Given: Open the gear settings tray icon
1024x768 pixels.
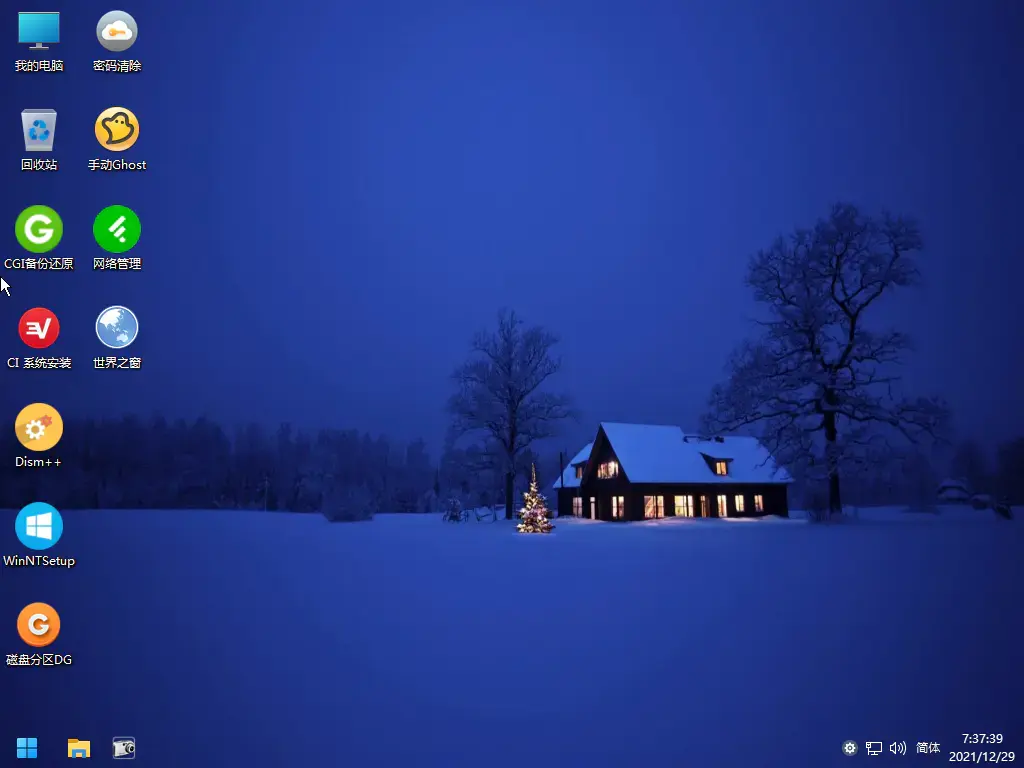Looking at the screenshot, I should pyautogui.click(x=850, y=748).
